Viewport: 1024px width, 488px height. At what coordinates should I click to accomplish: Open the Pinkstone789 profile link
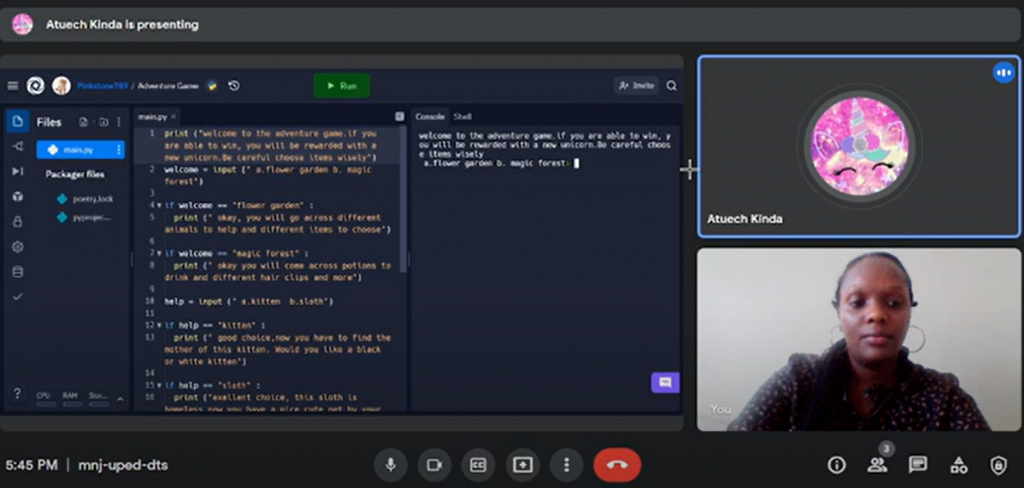(x=102, y=86)
